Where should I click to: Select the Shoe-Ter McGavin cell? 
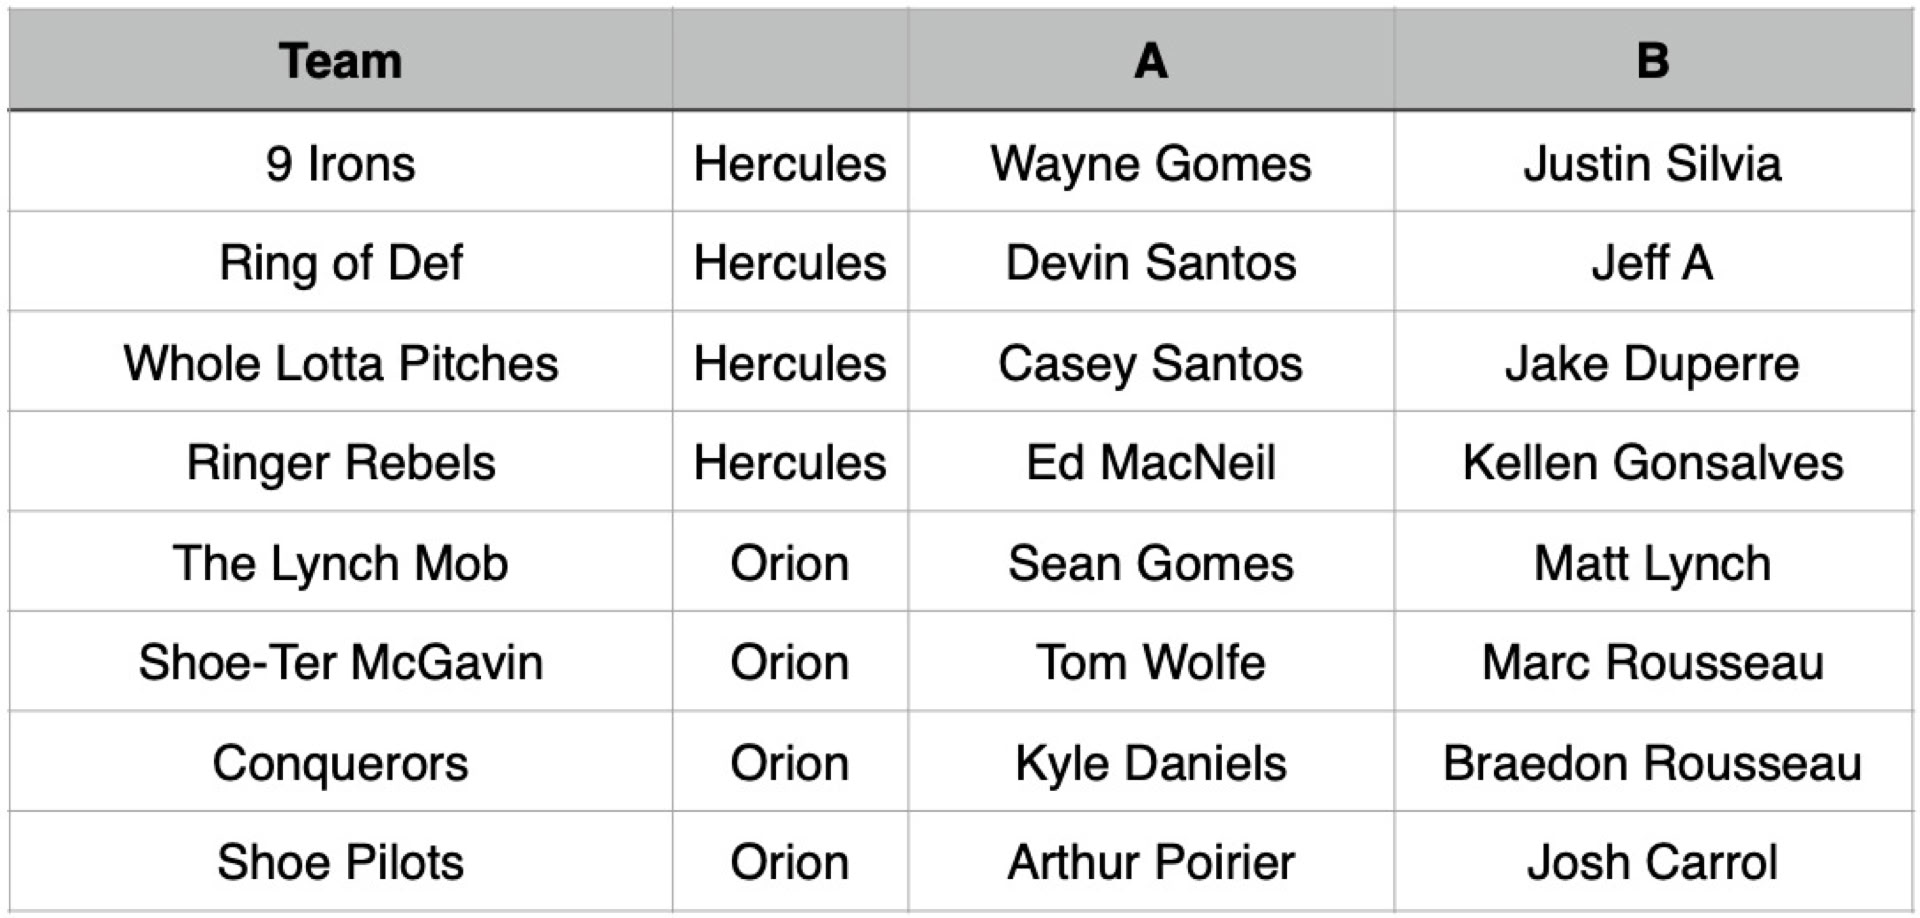(340, 663)
